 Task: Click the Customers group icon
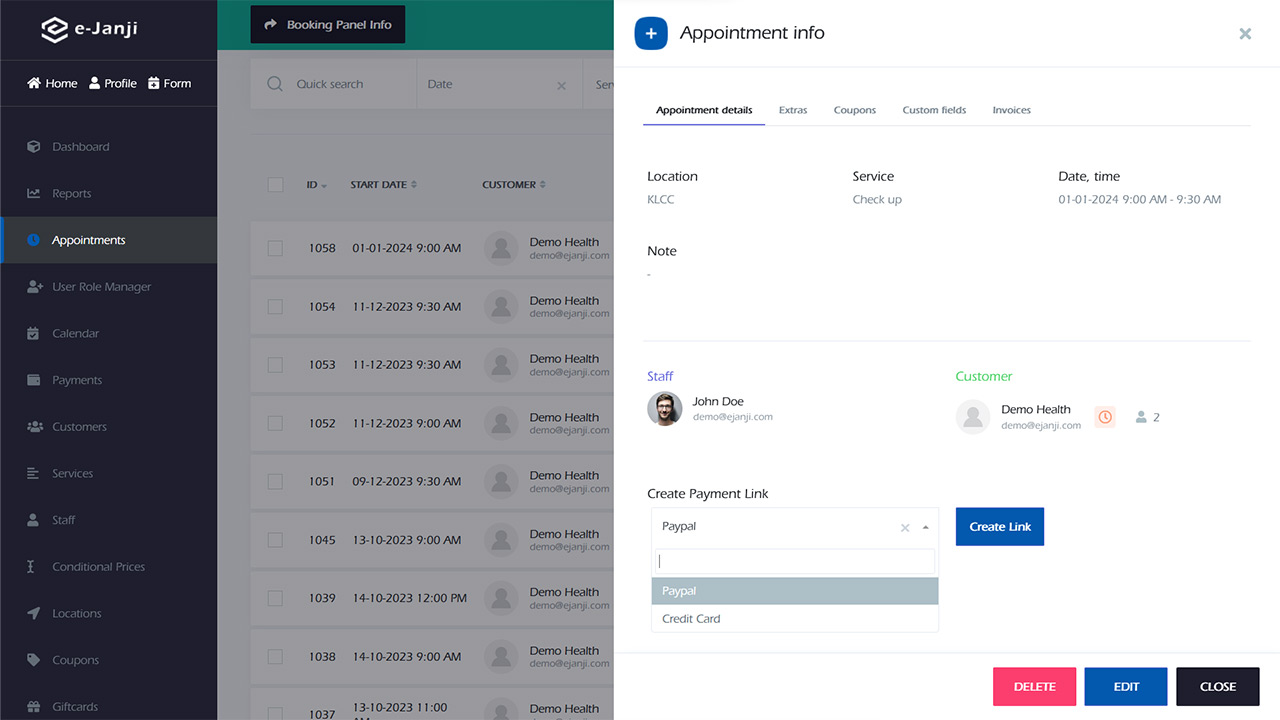coord(34,427)
